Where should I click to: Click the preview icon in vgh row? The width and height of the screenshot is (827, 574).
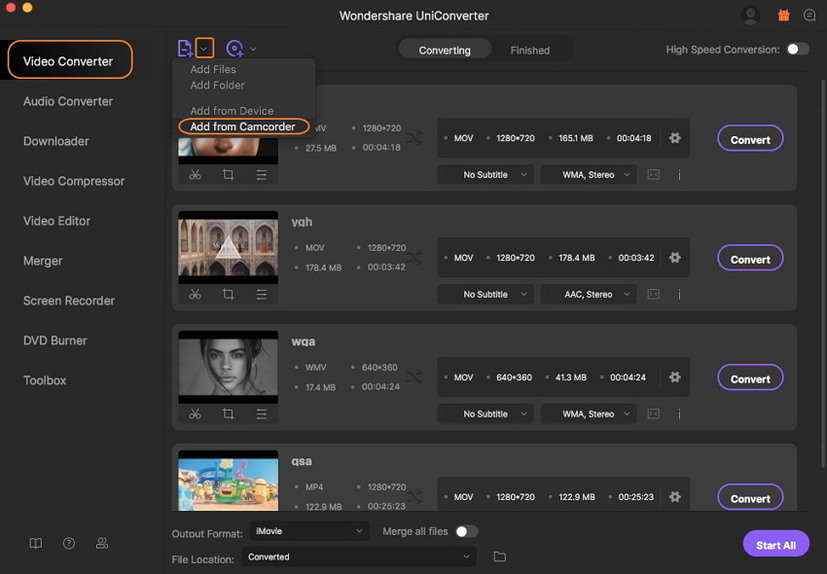653,294
